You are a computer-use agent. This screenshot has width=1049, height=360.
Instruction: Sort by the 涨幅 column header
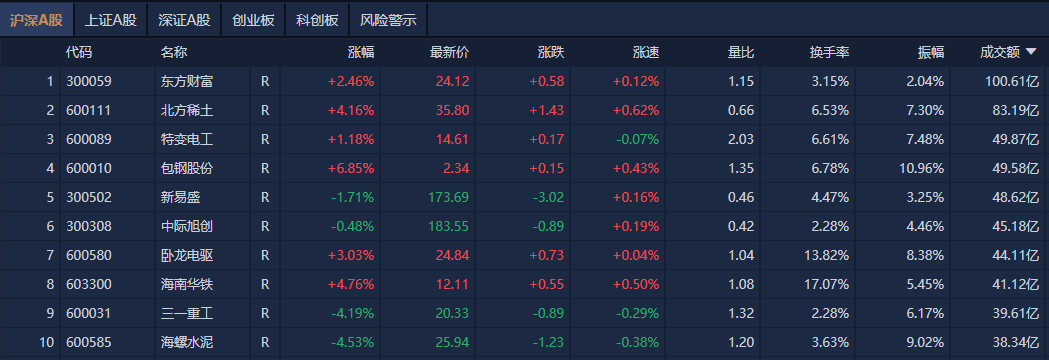pyautogui.click(x=361, y=52)
